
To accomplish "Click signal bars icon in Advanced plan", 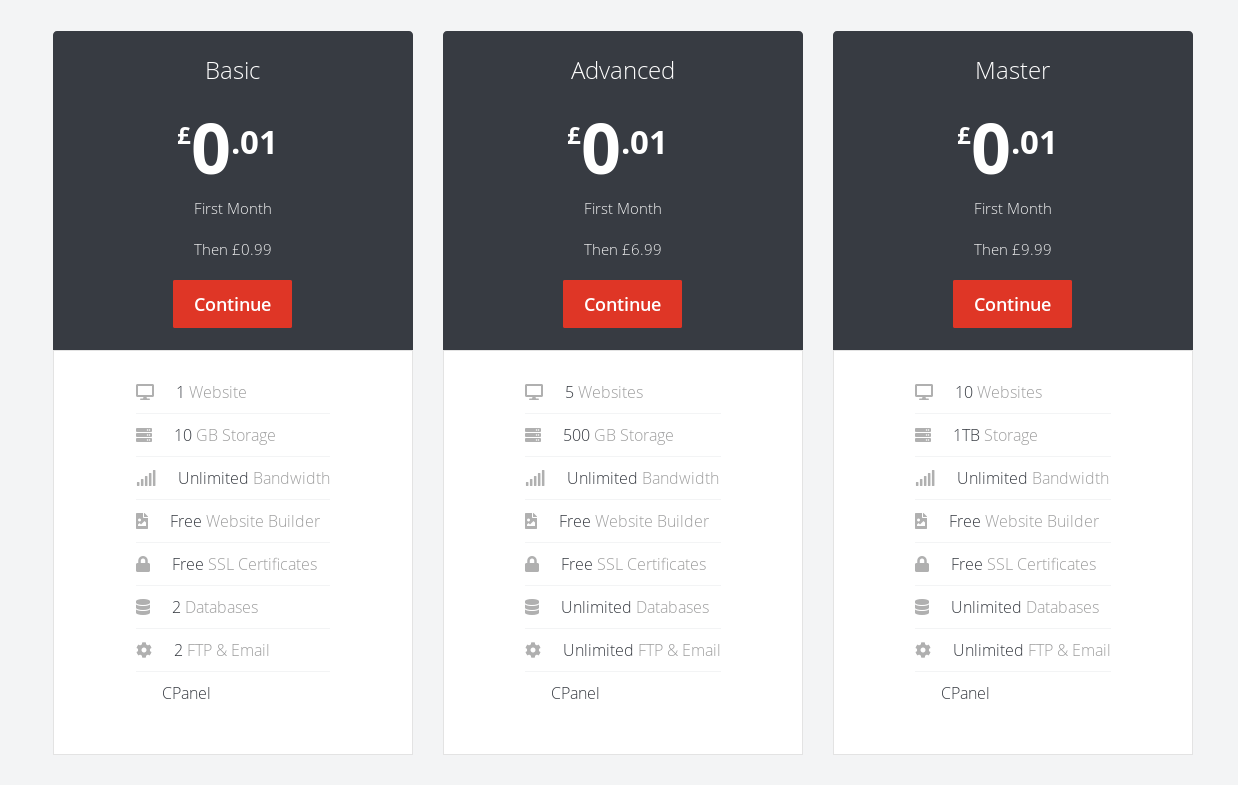I will click(x=535, y=478).
